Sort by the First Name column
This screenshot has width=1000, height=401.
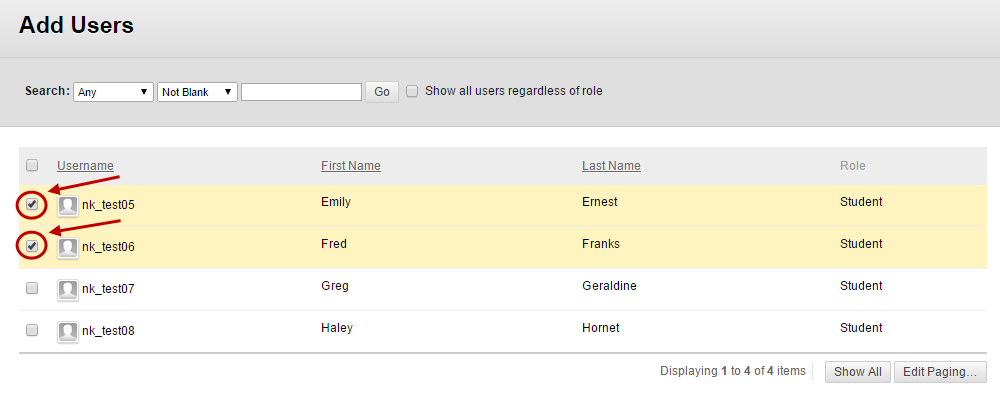pos(351,166)
